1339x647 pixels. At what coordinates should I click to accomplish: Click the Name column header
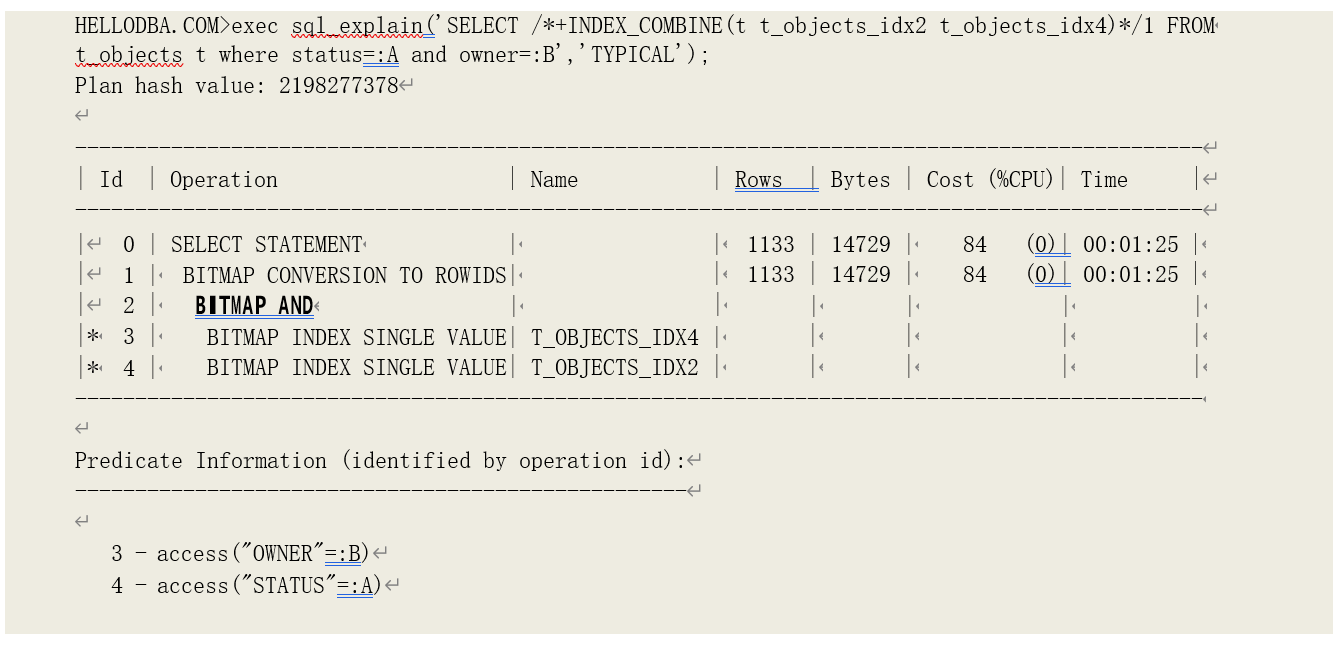[554, 180]
